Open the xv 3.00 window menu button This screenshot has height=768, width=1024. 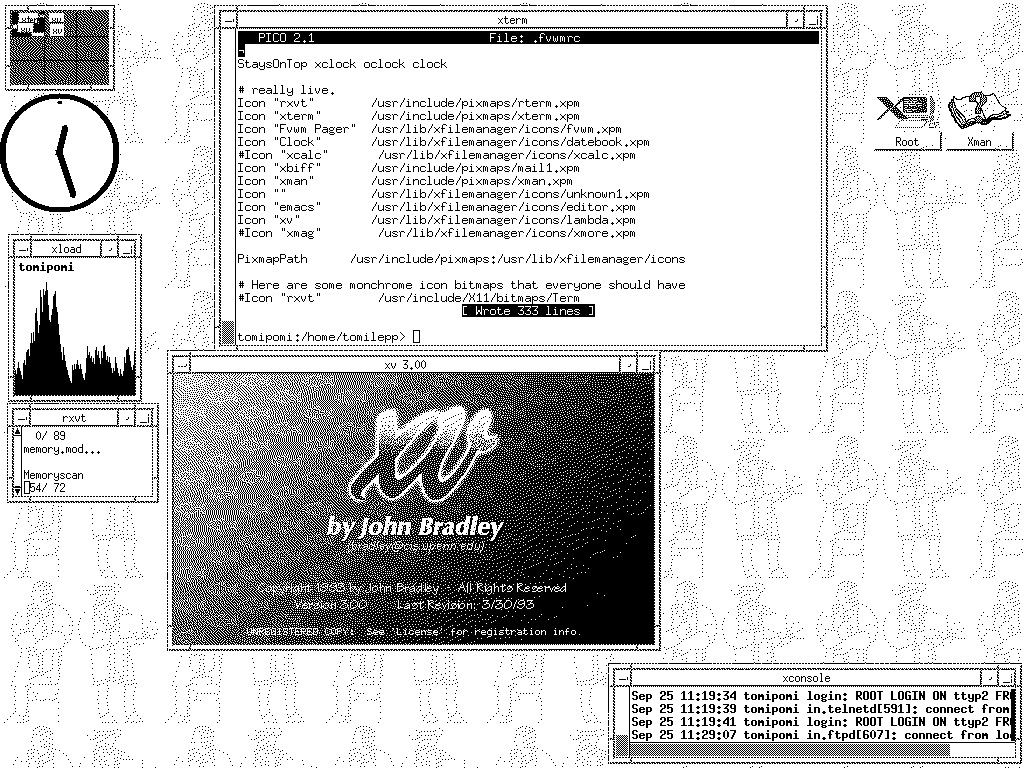coord(180,364)
